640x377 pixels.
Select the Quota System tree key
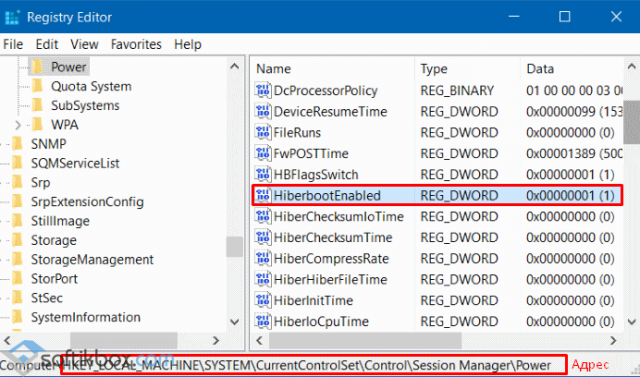(91, 86)
